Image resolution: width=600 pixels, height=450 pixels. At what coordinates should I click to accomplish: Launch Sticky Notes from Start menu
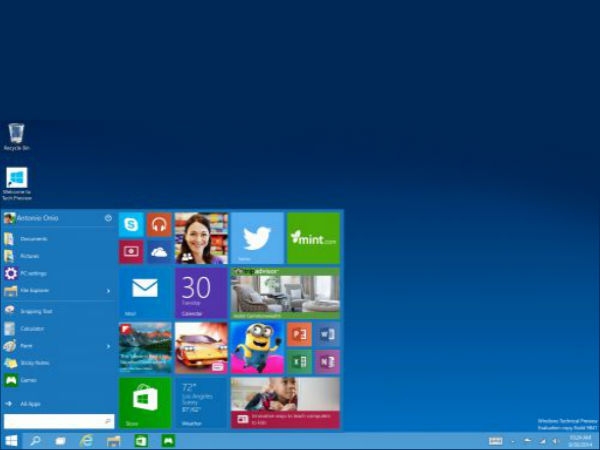59,363
